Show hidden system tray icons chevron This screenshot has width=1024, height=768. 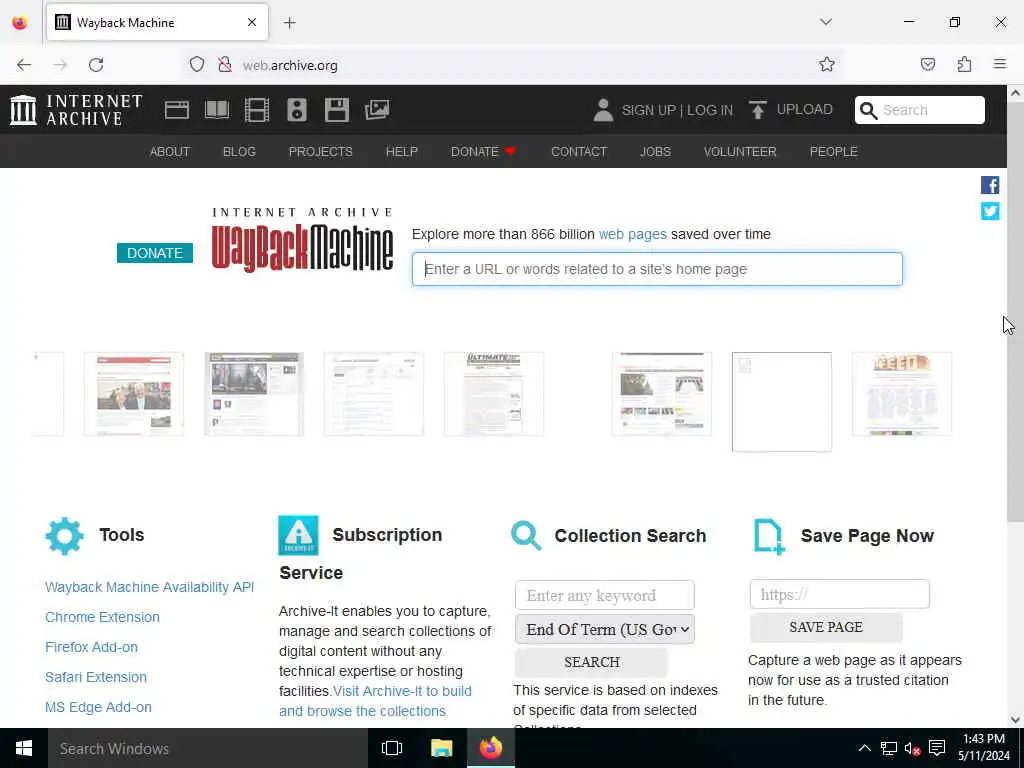(864, 748)
